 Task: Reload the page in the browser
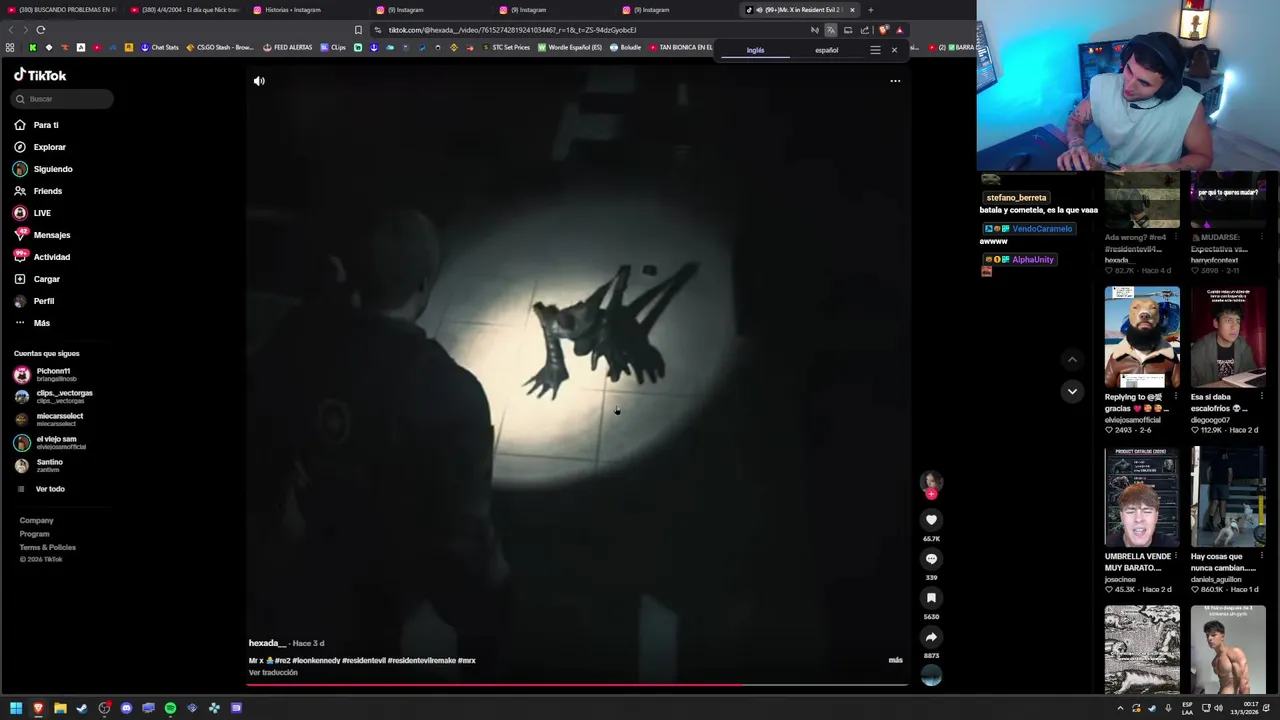pos(40,30)
